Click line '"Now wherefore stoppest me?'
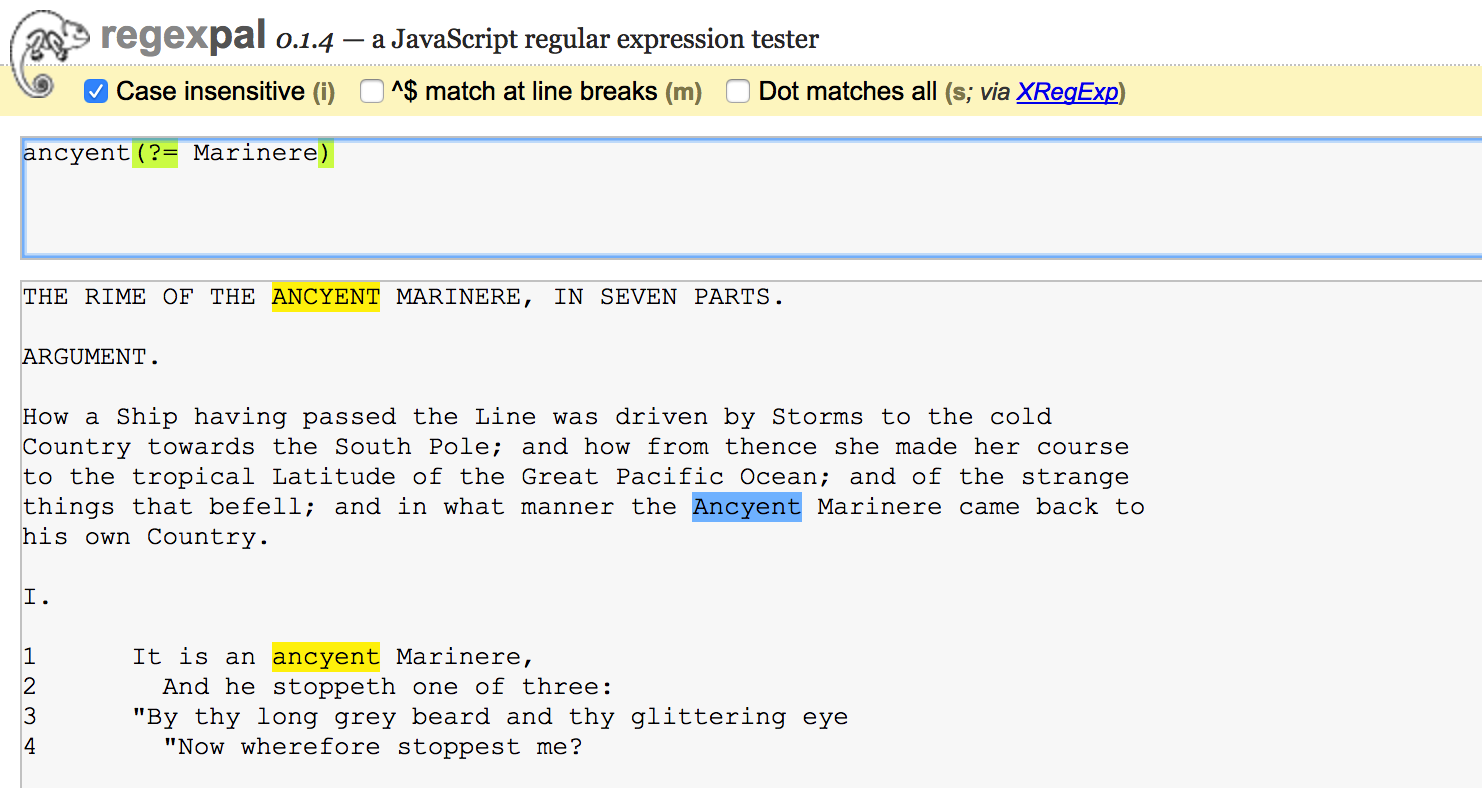The image size is (1482, 788). (372, 747)
